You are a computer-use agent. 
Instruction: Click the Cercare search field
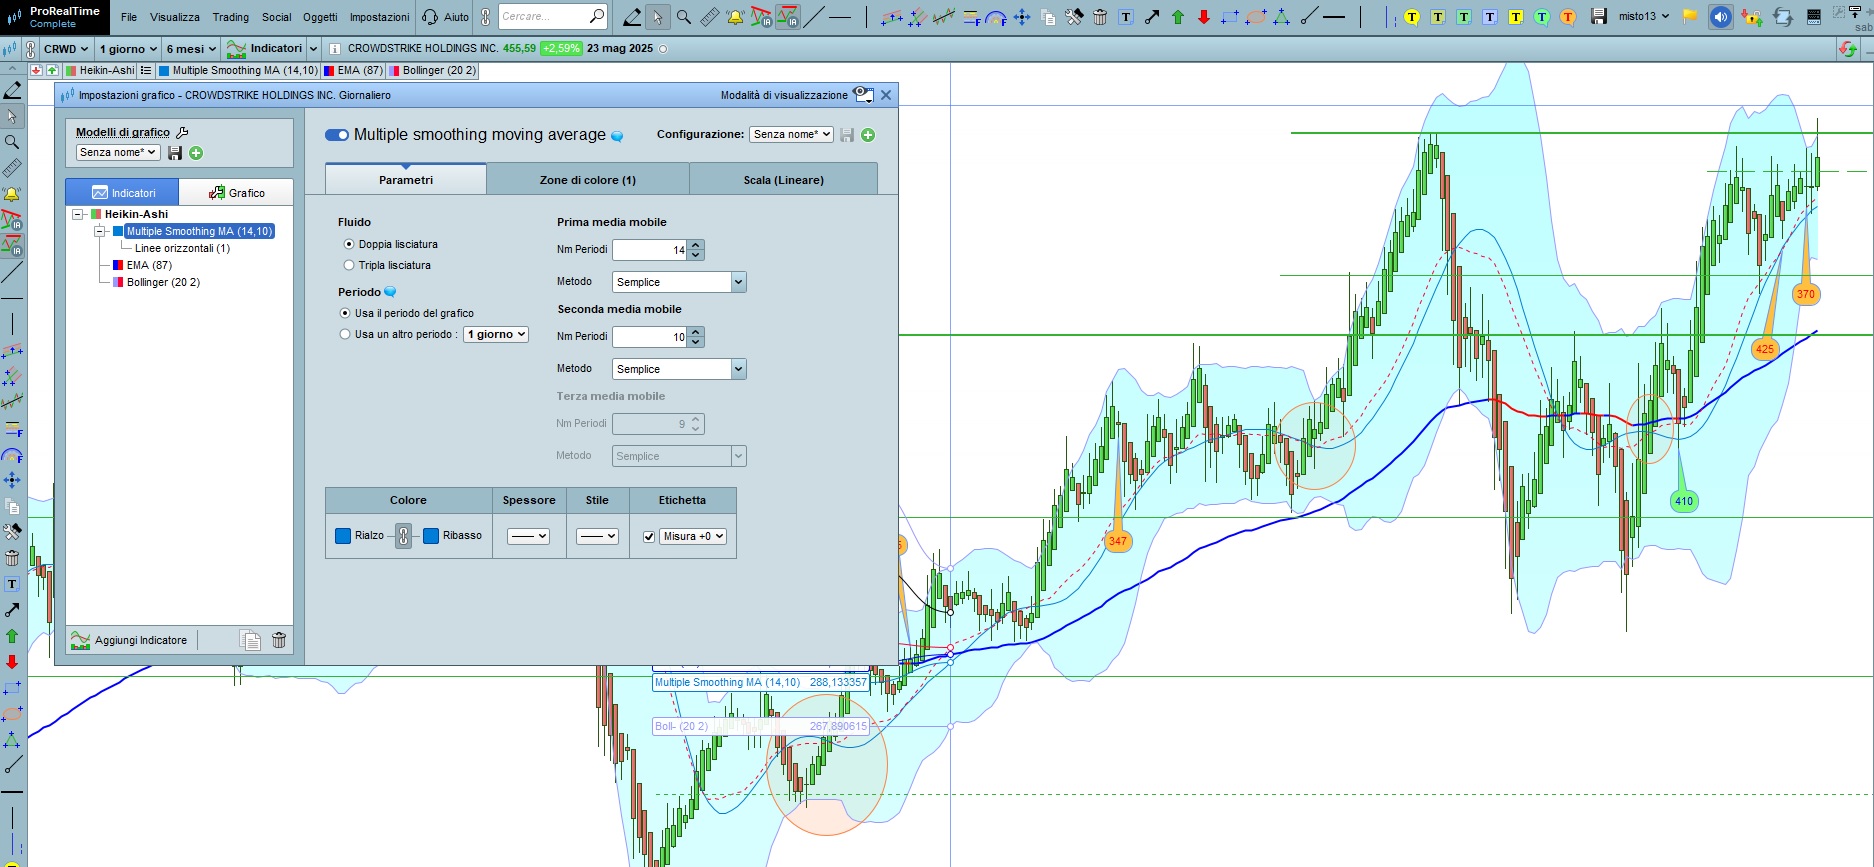tap(543, 16)
